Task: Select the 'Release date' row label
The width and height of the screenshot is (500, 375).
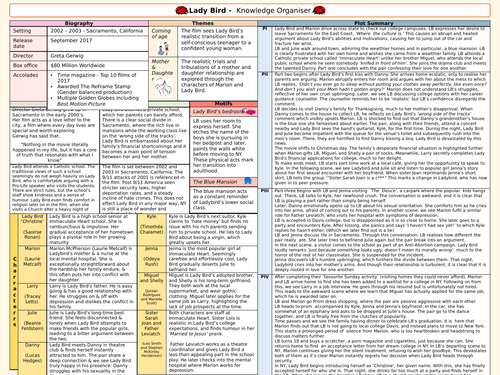Action: click(x=28, y=43)
